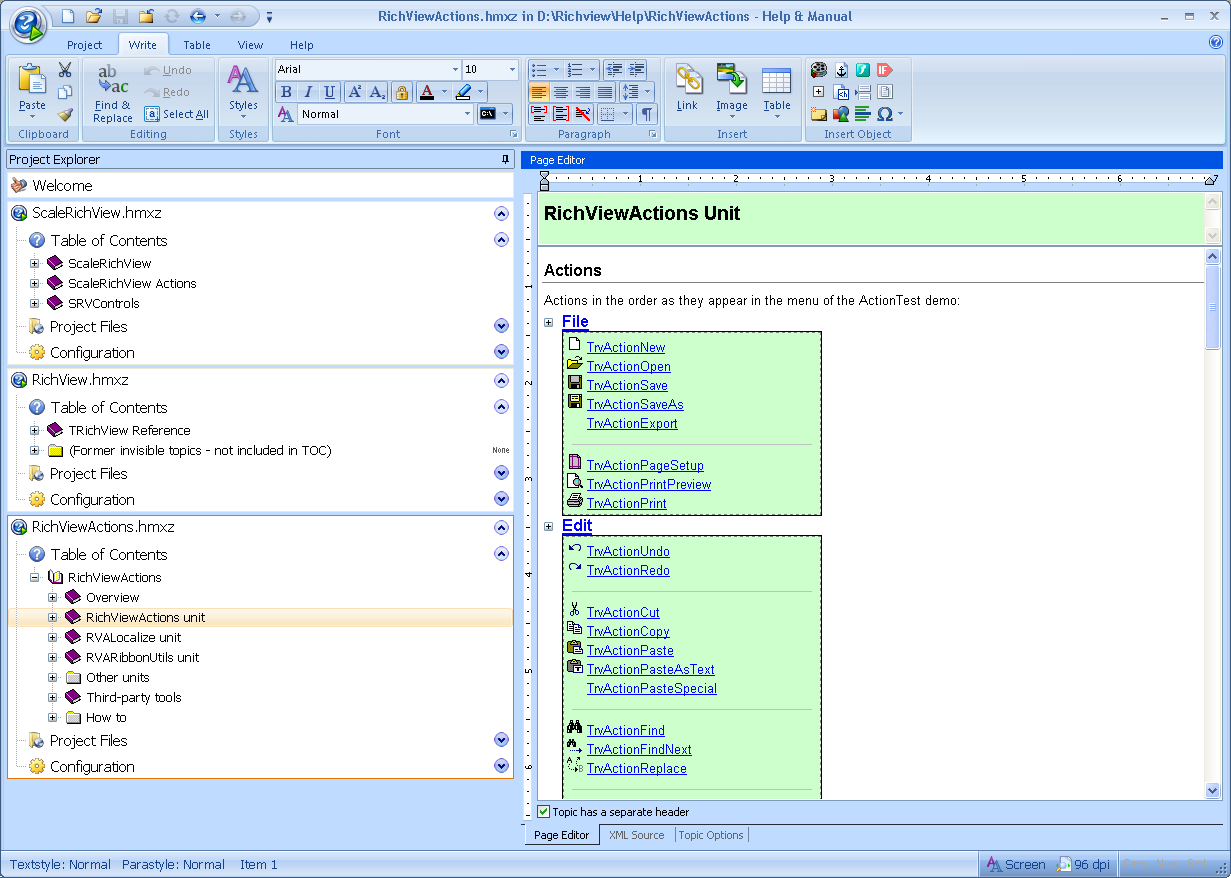
Task: Insert an anchor from the ribbon
Action: (x=841, y=70)
